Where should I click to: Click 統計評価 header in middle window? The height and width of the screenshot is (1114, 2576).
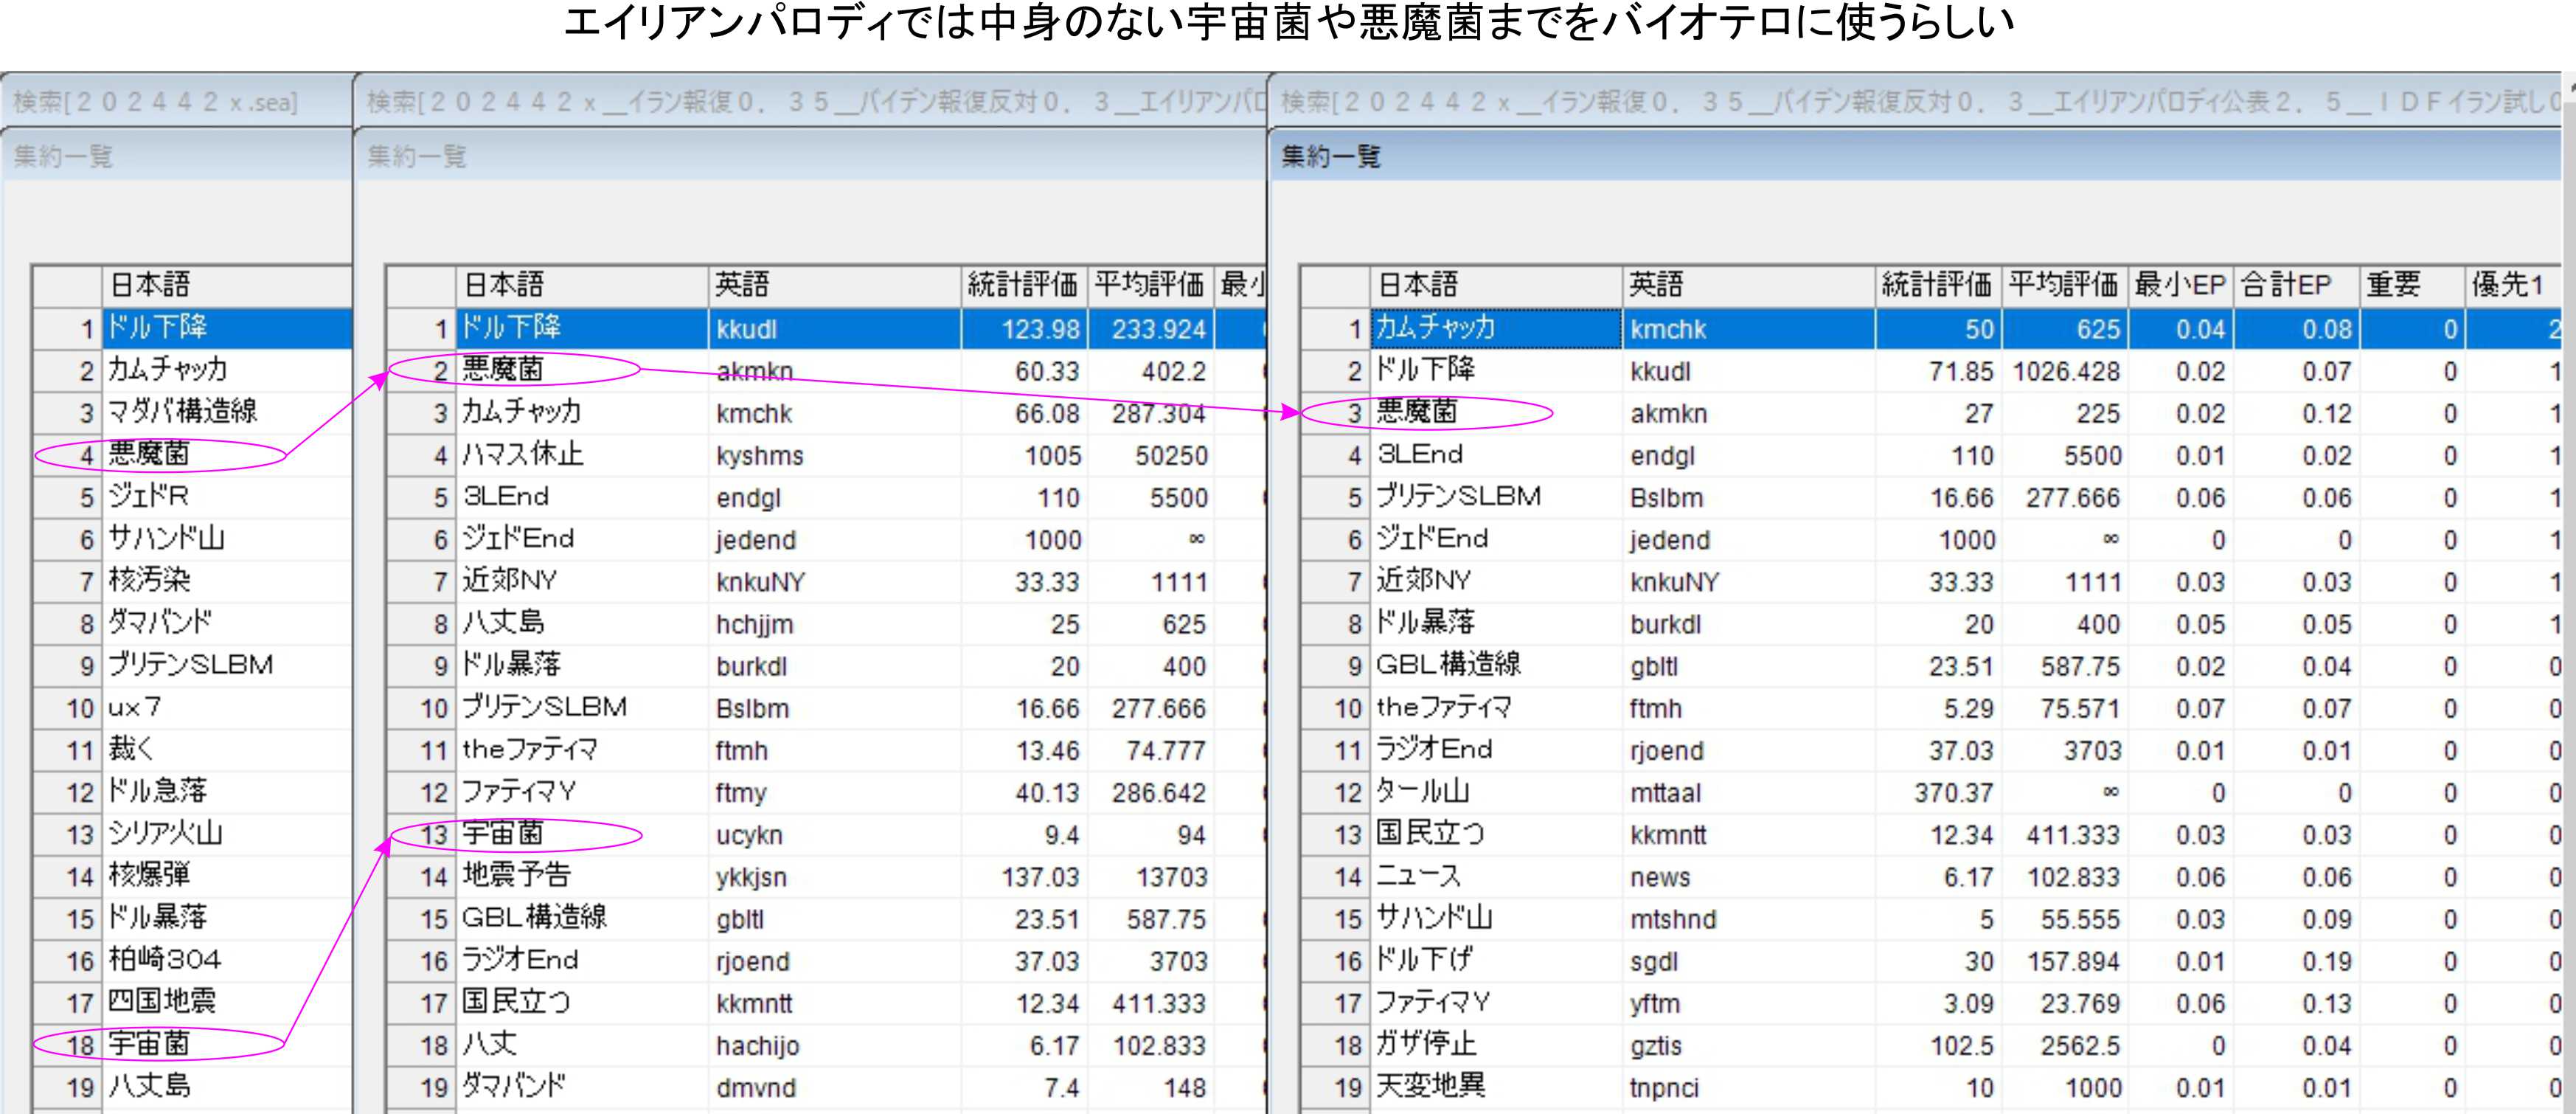1024,286
